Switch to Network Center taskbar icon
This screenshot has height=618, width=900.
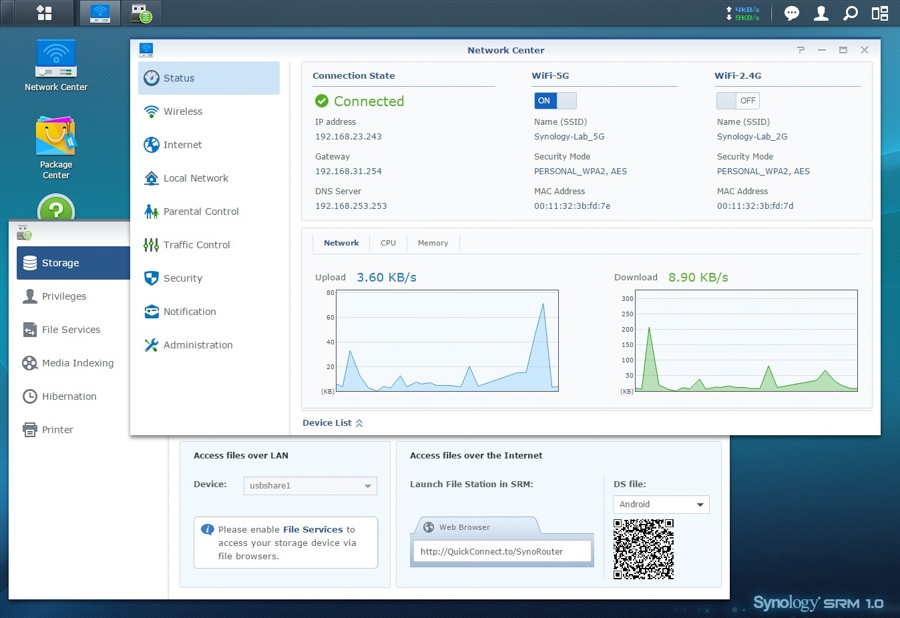[100, 13]
